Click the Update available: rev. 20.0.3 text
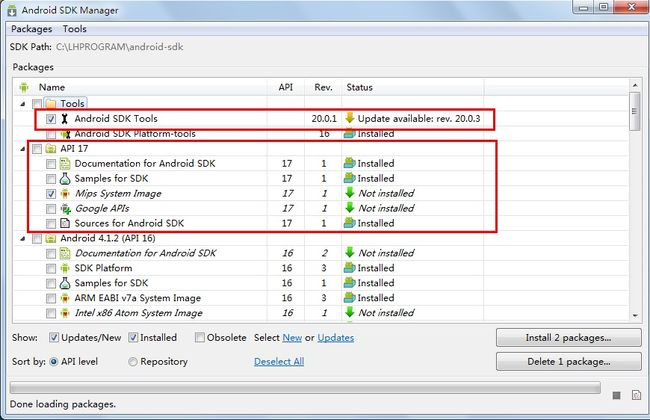The image size is (650, 420). tap(419, 119)
